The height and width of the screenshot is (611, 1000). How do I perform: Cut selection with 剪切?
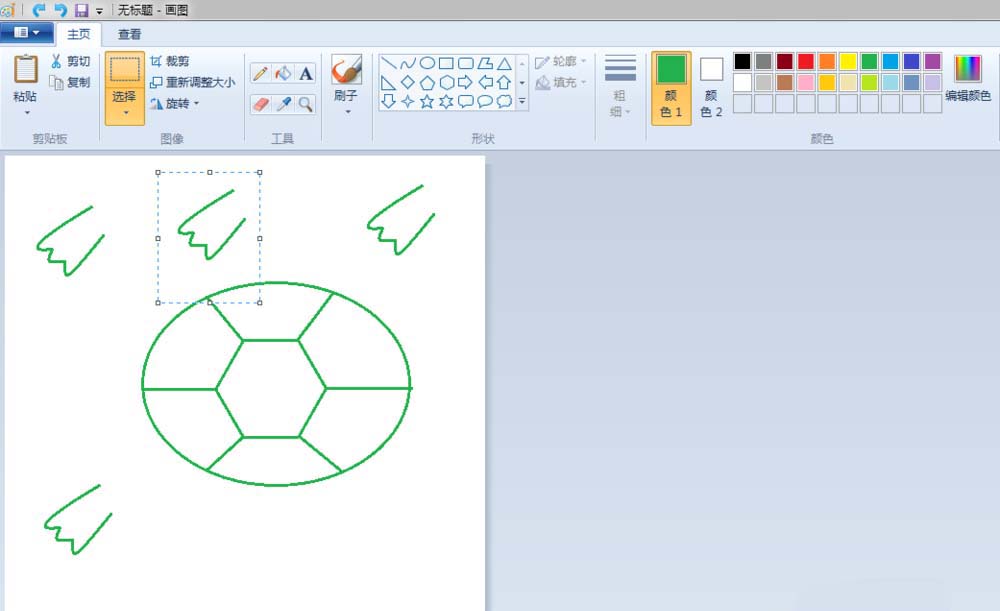coord(70,61)
